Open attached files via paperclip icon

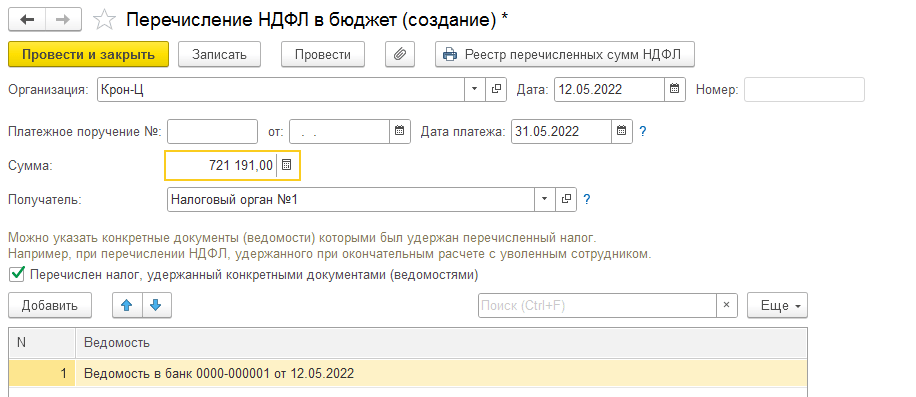400,54
